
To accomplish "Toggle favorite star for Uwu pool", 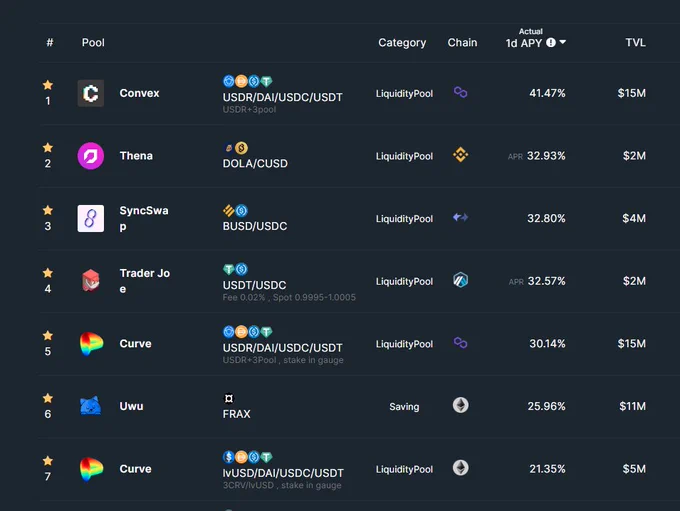I will point(48,398).
